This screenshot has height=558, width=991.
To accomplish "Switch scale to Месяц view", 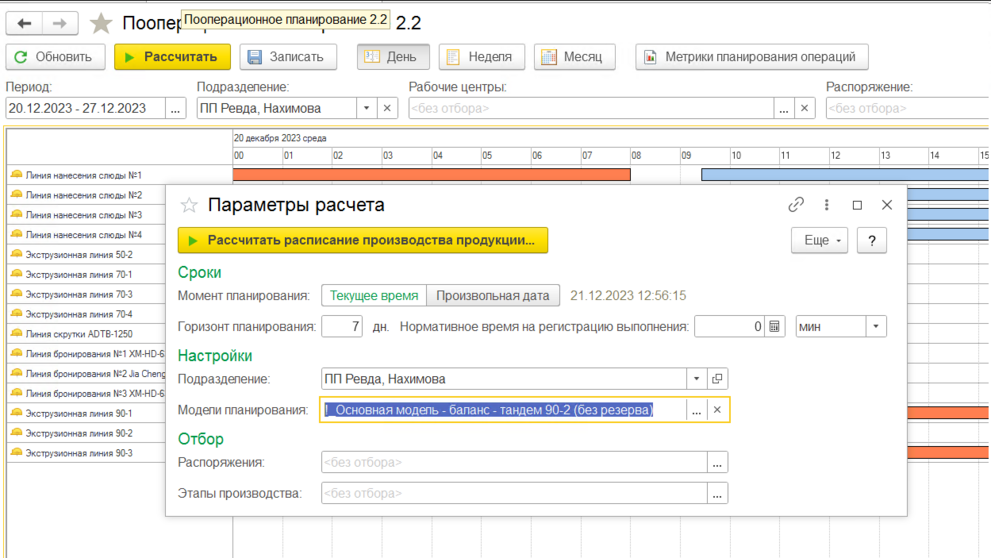I will point(575,57).
